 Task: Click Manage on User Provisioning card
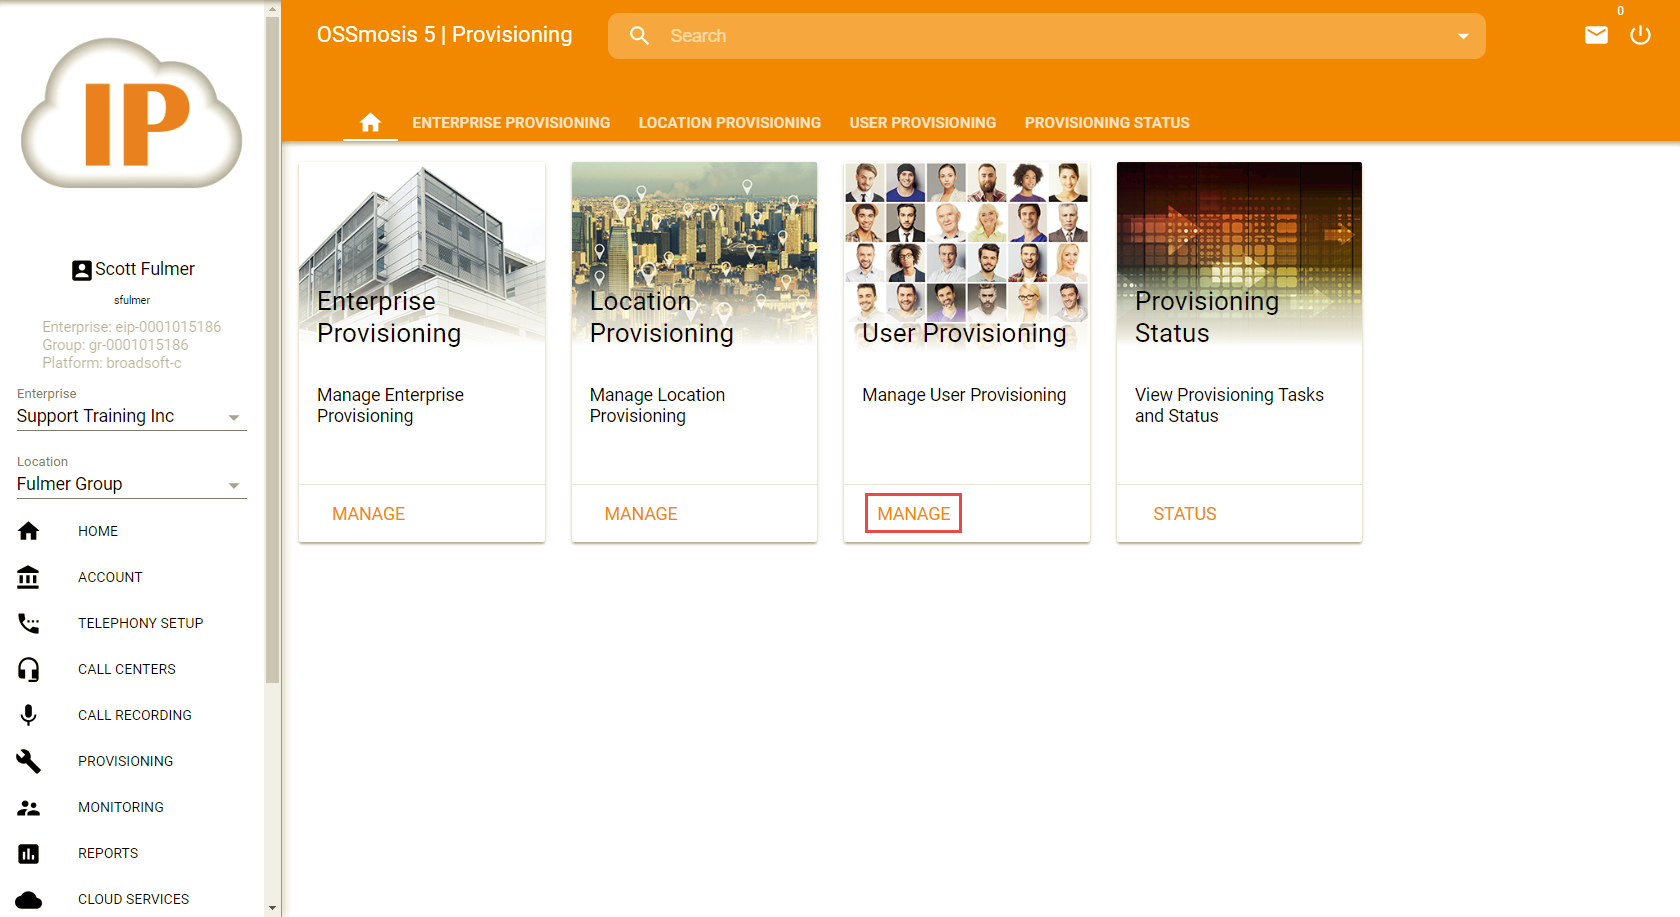(913, 514)
